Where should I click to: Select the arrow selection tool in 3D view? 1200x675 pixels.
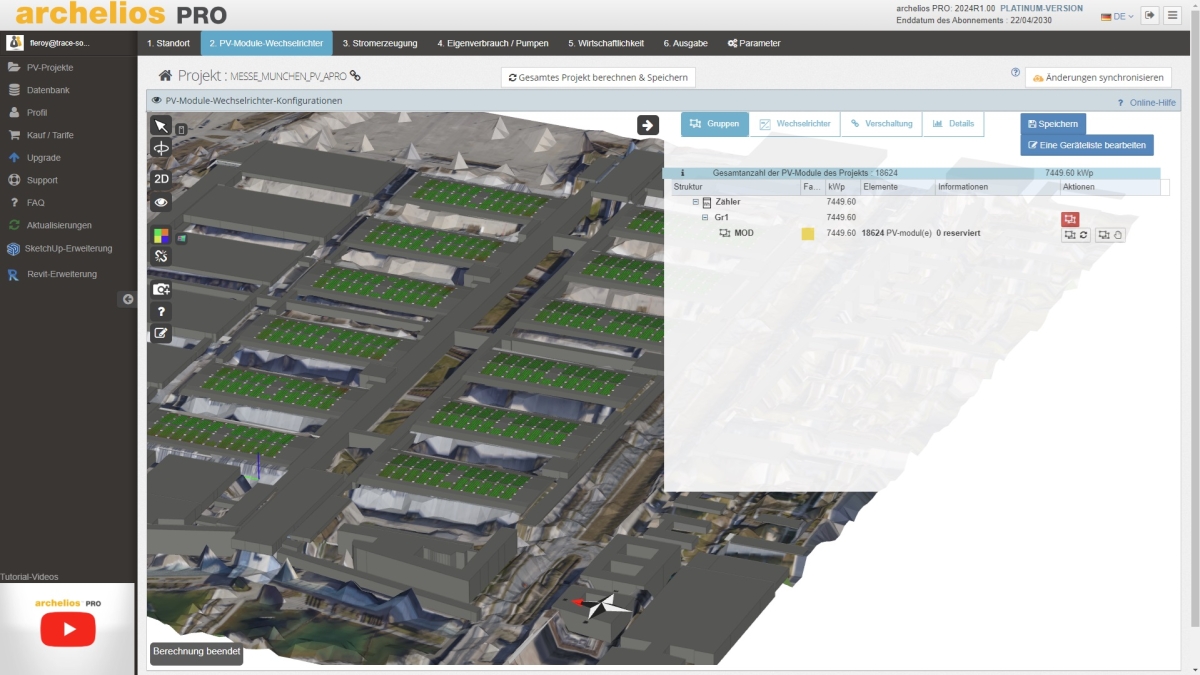[161, 125]
